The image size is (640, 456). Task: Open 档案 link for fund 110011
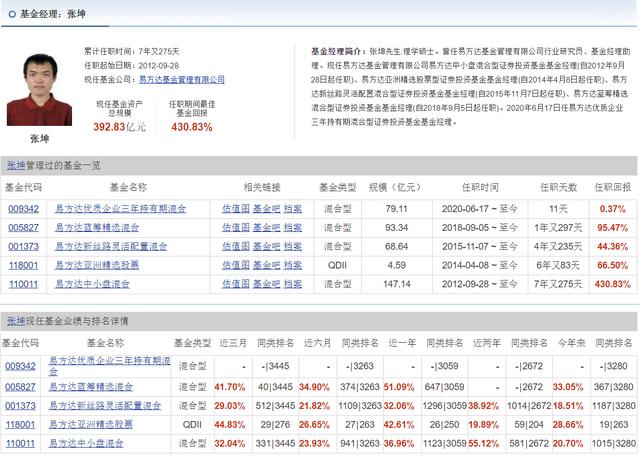(x=293, y=284)
